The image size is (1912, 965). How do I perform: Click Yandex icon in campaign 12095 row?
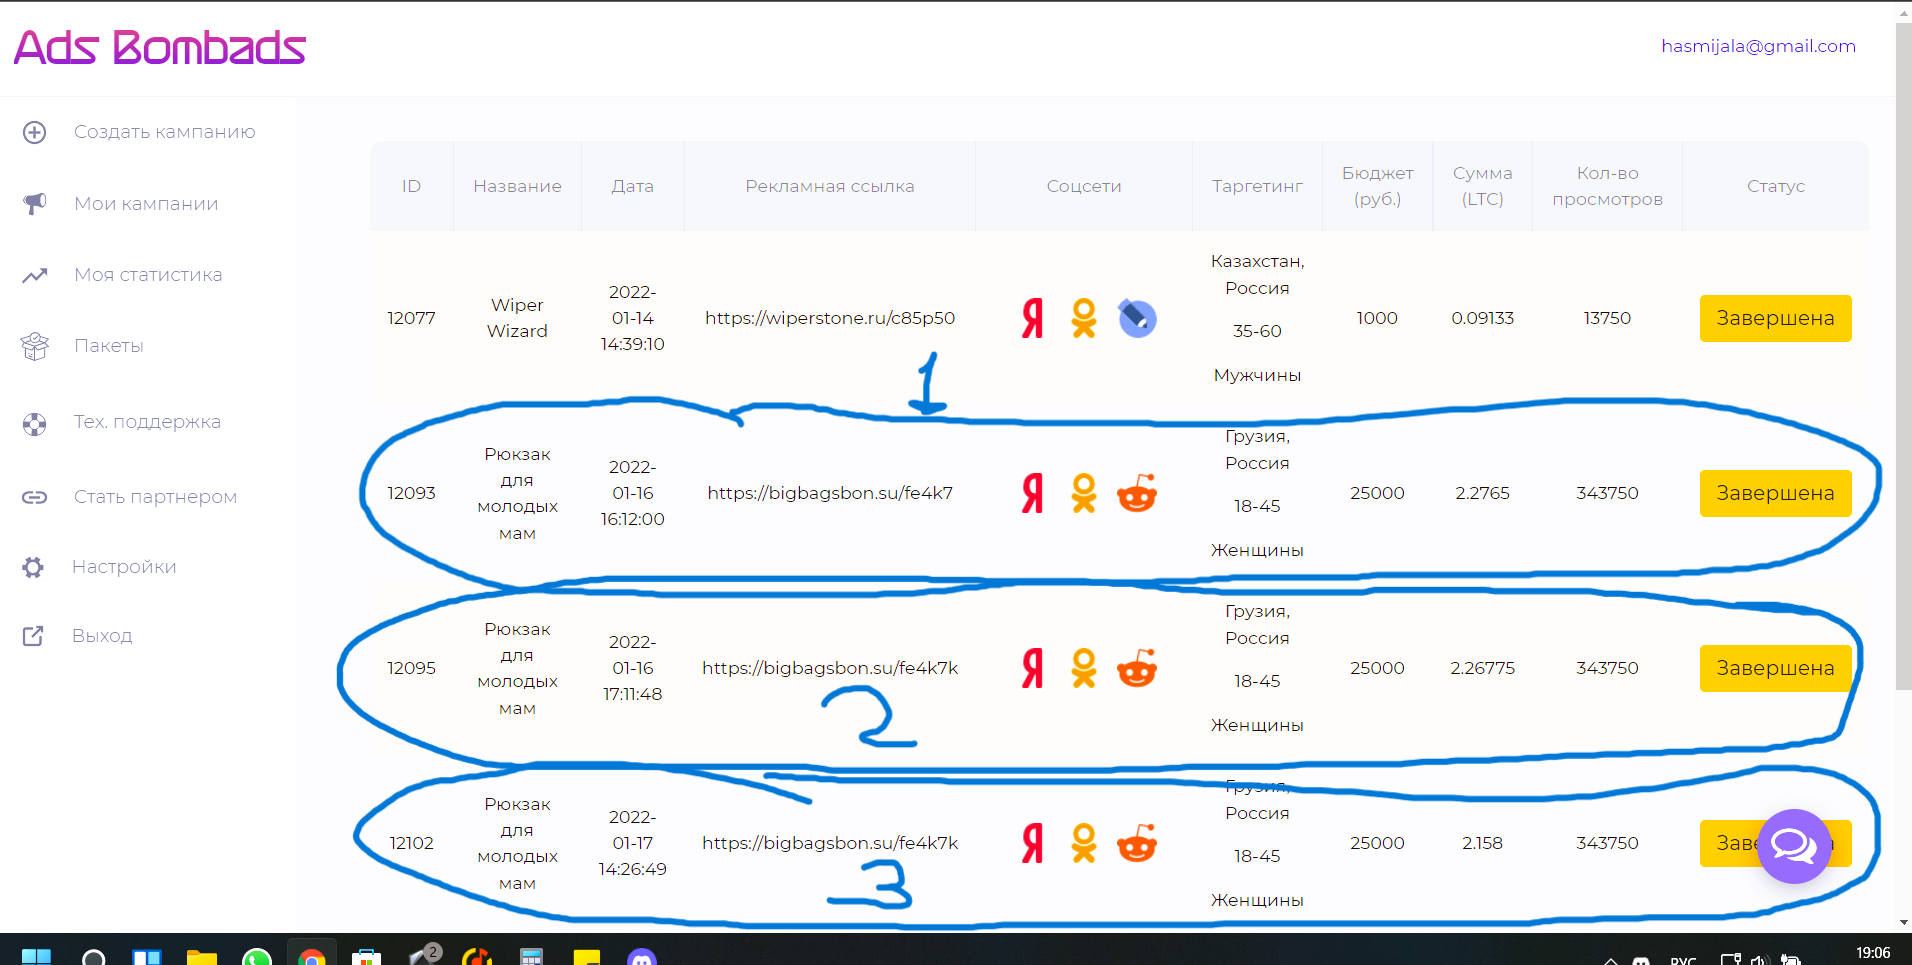[1033, 668]
